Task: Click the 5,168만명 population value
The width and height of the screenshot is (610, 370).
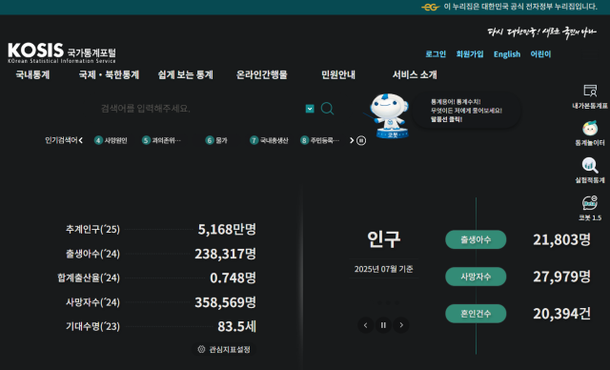Action: (227, 230)
